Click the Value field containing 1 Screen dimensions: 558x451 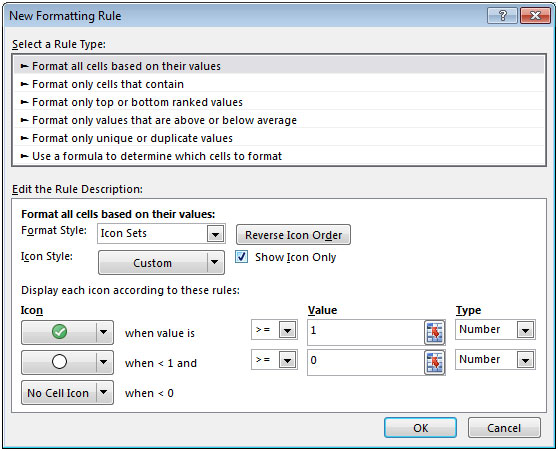tap(366, 332)
